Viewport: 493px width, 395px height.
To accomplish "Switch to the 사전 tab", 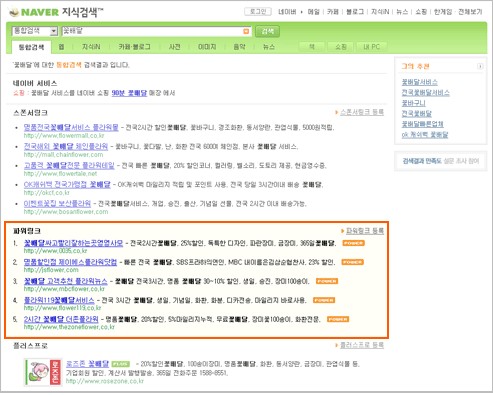I will (174, 47).
